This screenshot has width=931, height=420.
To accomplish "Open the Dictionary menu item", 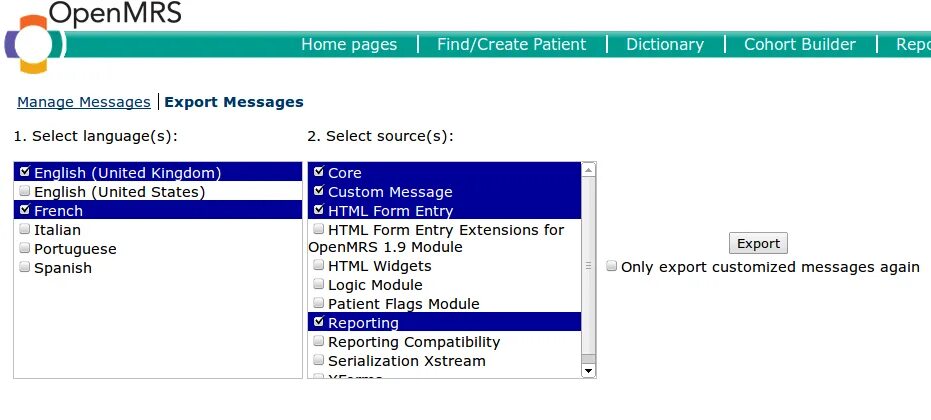I will tap(665, 44).
